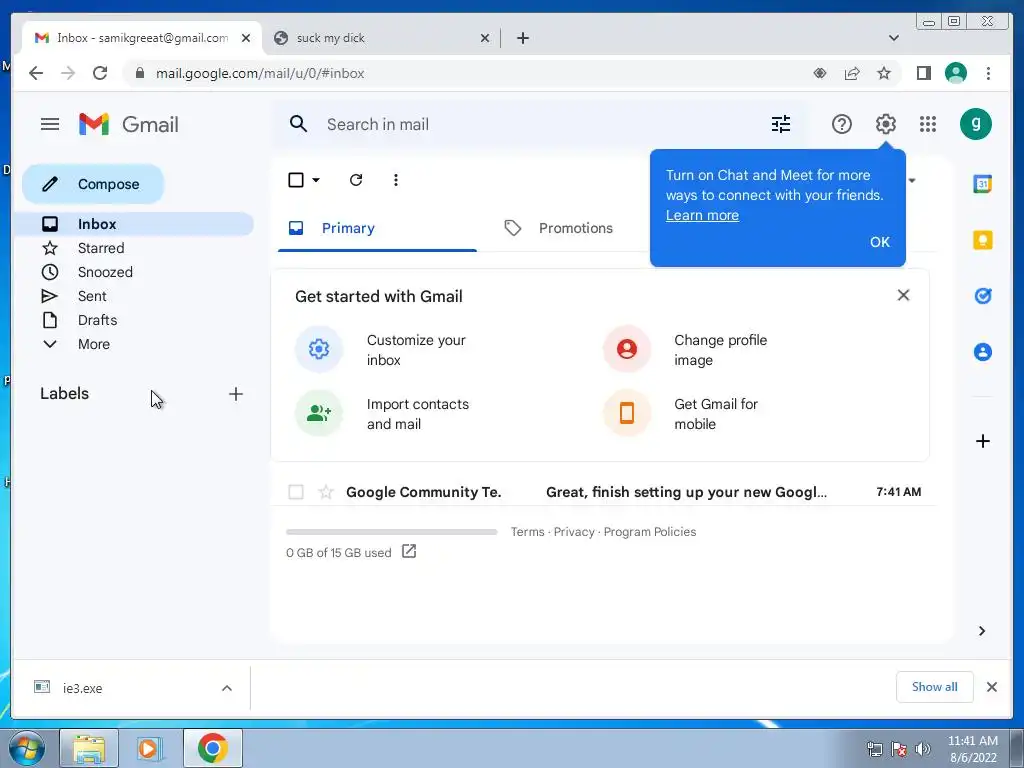The image size is (1024, 768).
Task: Click the Gmail logo
Action: pyautogui.click(x=129, y=124)
